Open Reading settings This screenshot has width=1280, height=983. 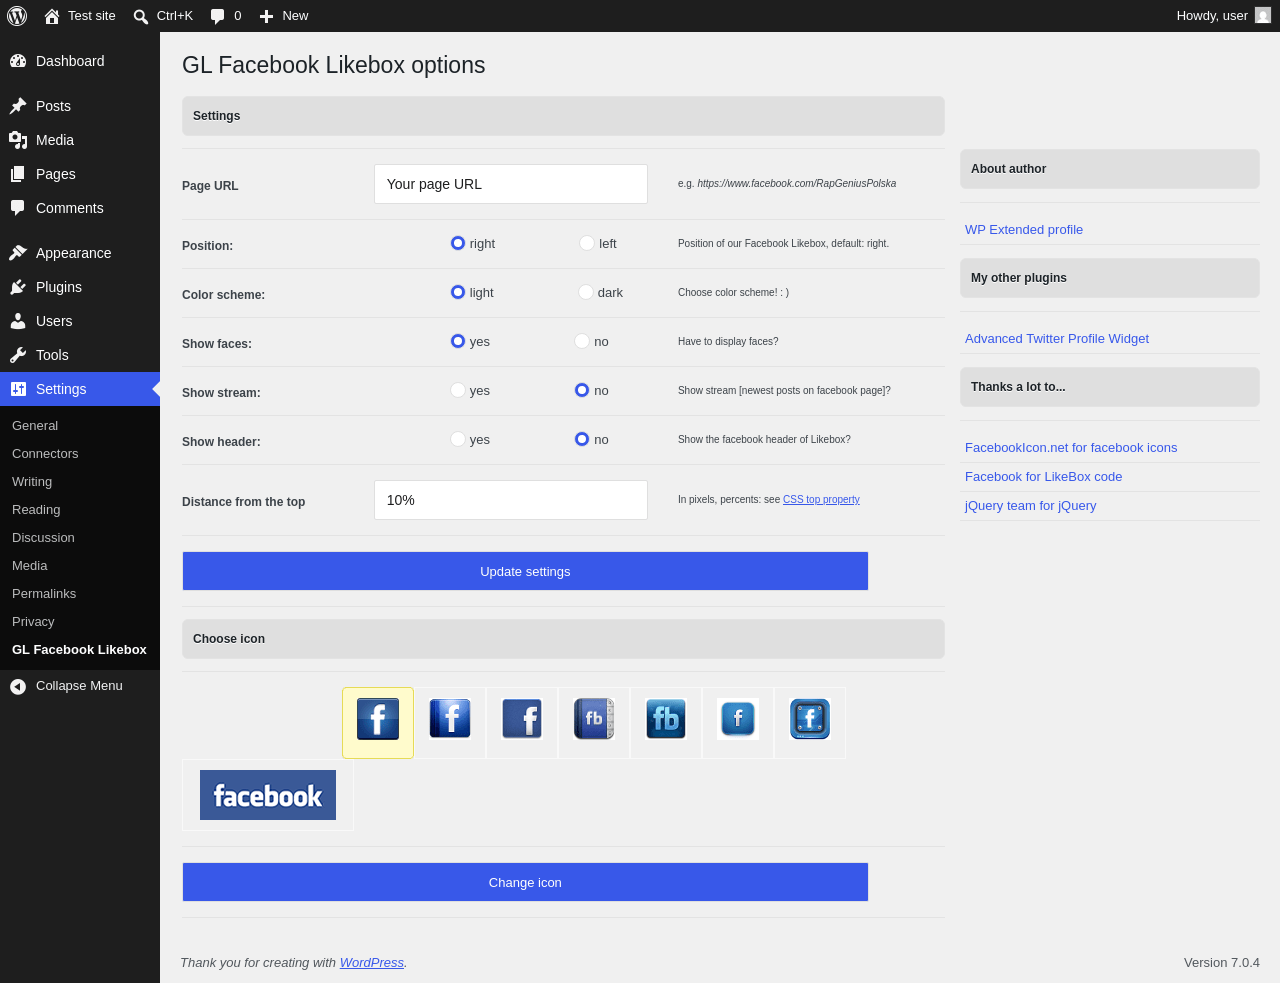(x=36, y=510)
